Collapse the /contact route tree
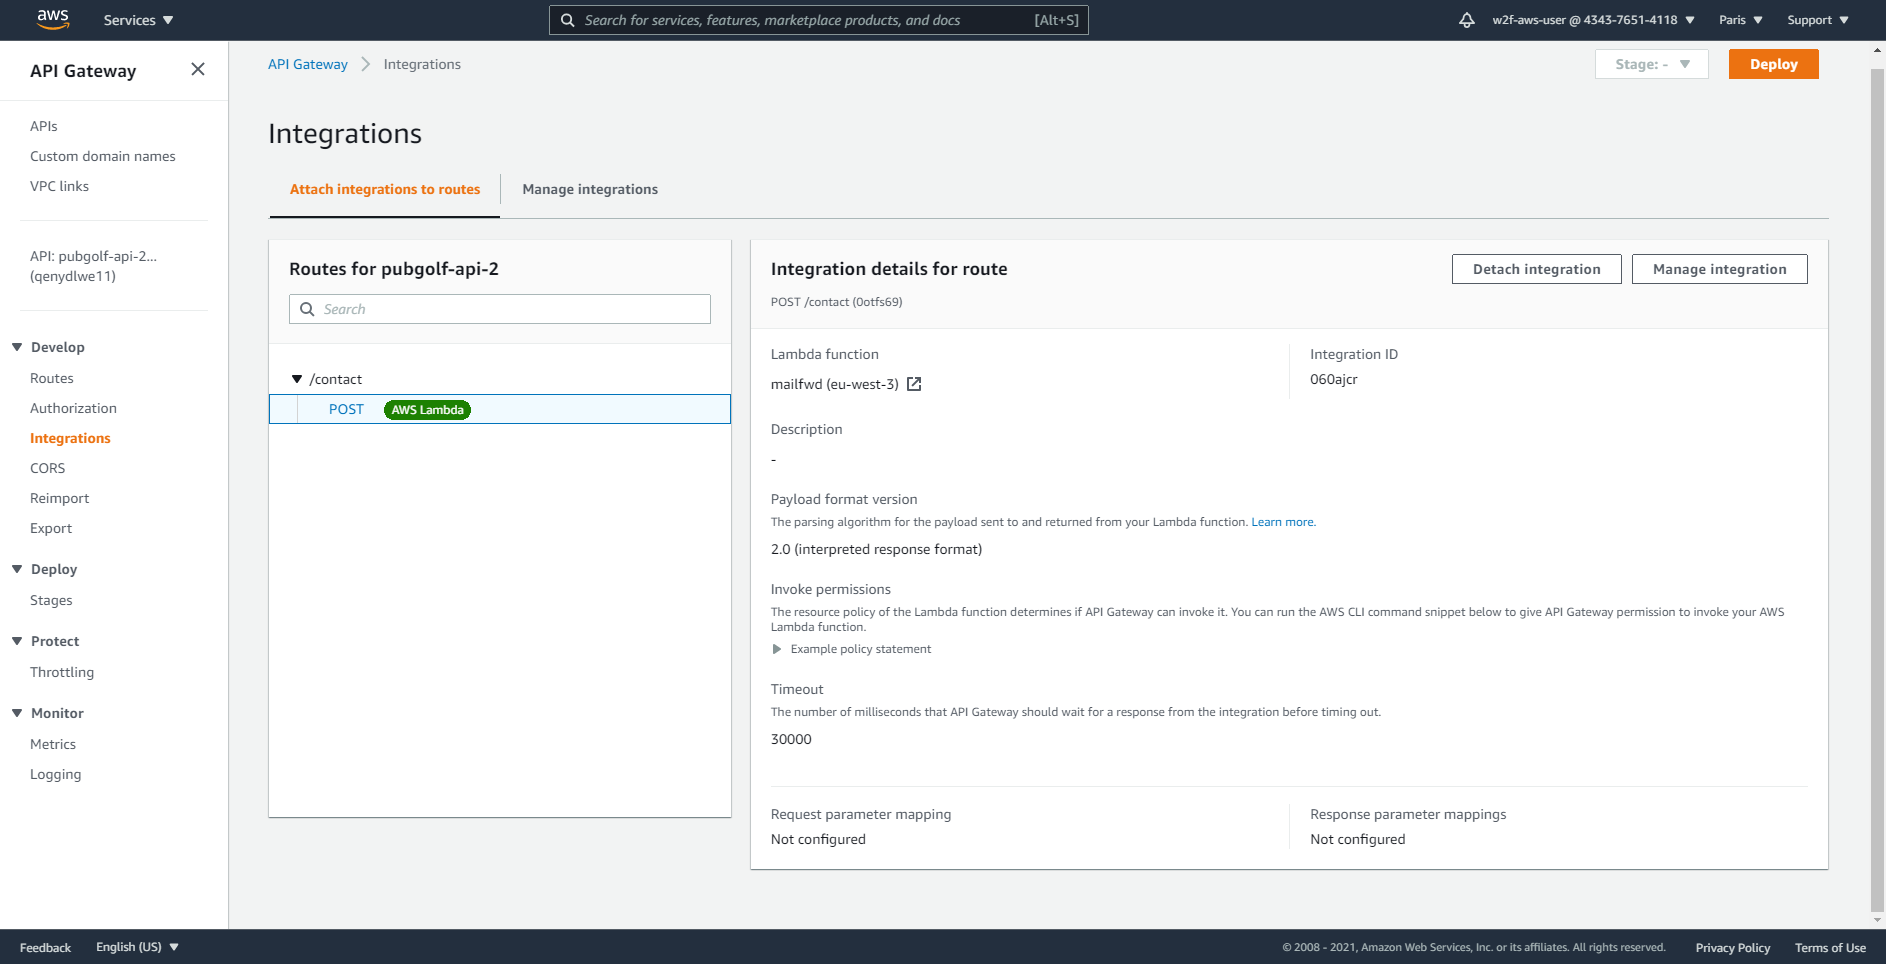The image size is (1886, 964). 297,379
